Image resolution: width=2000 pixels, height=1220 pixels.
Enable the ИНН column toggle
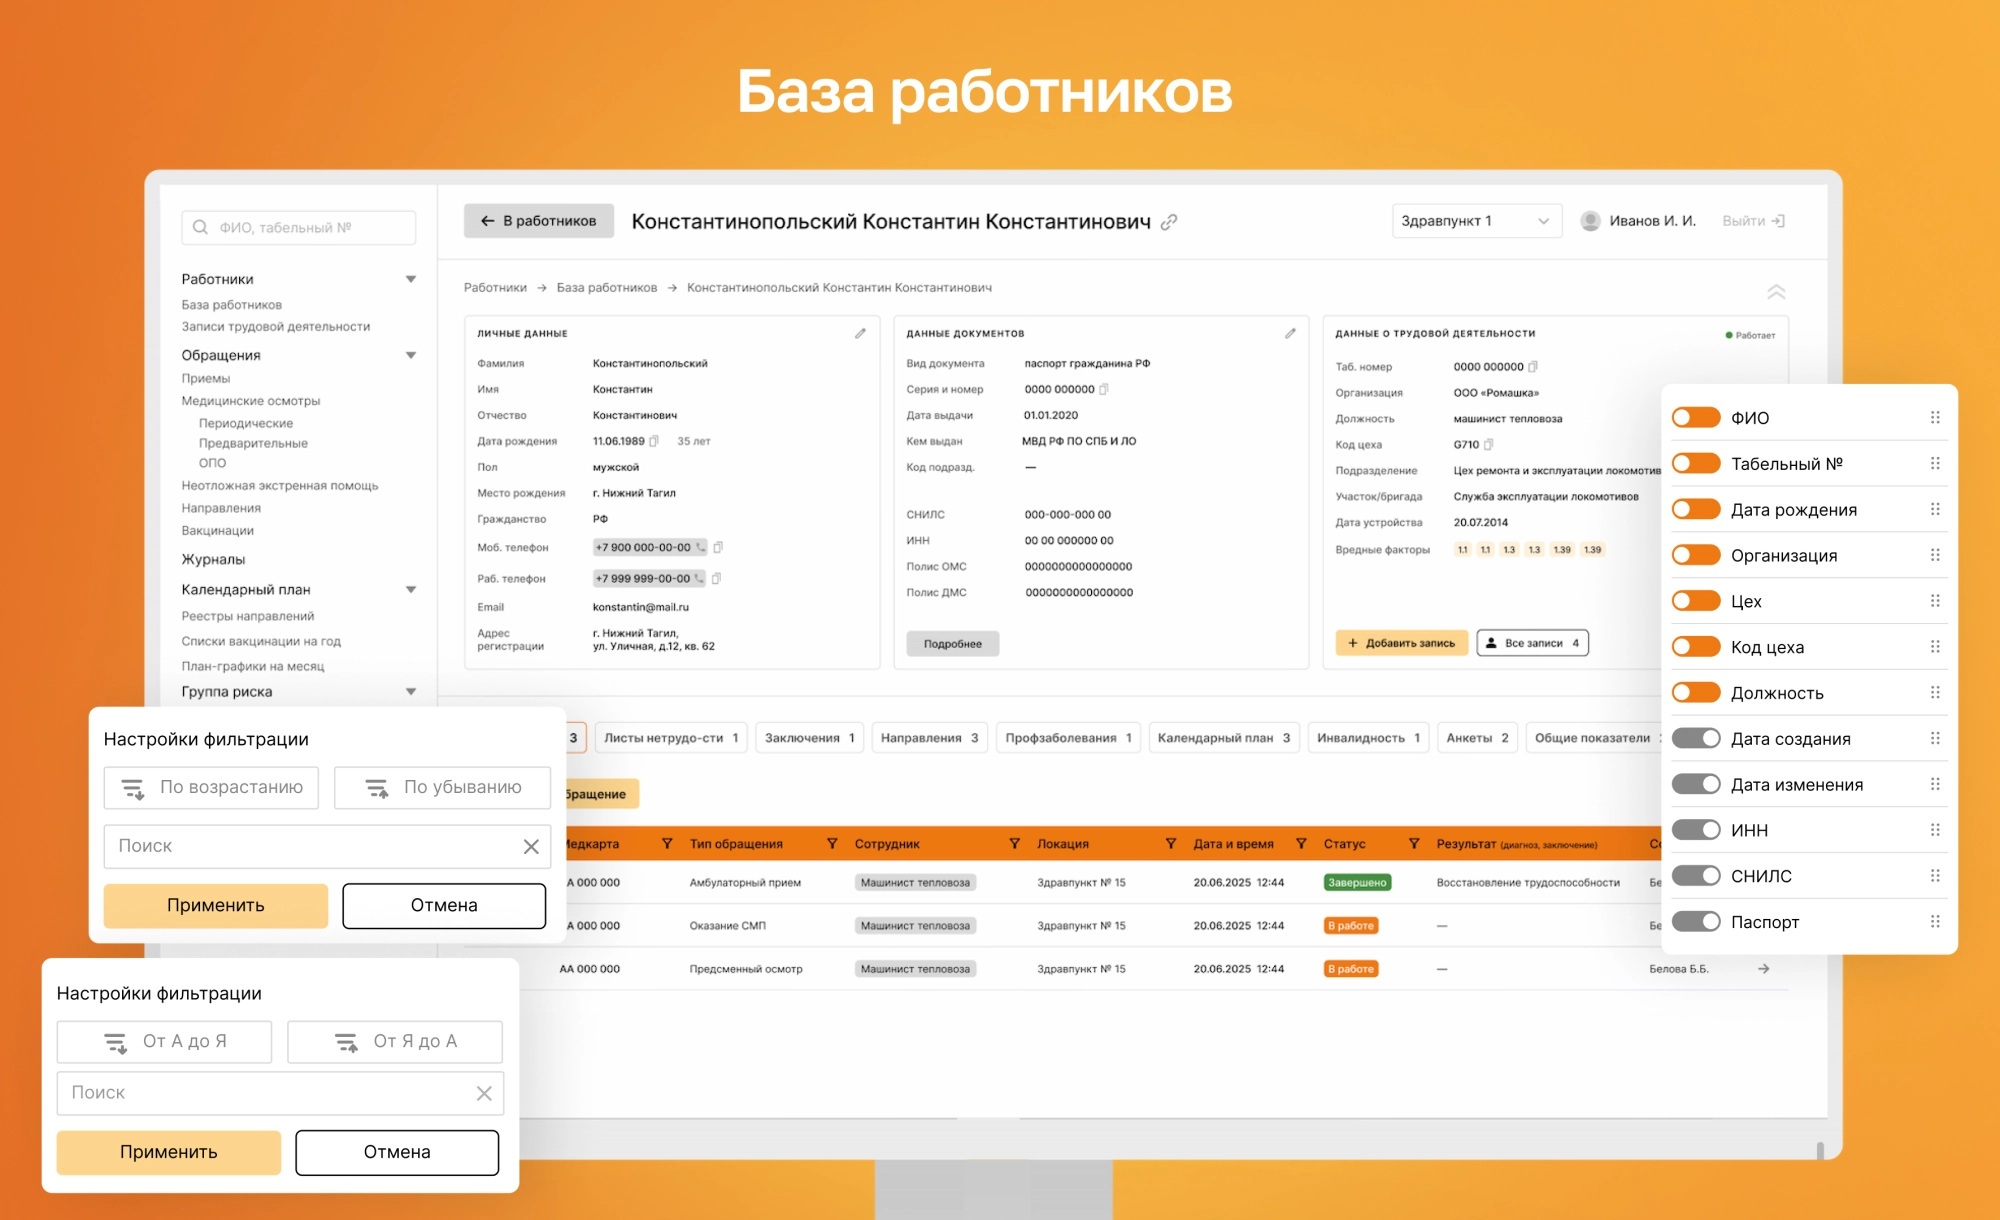tap(1697, 829)
